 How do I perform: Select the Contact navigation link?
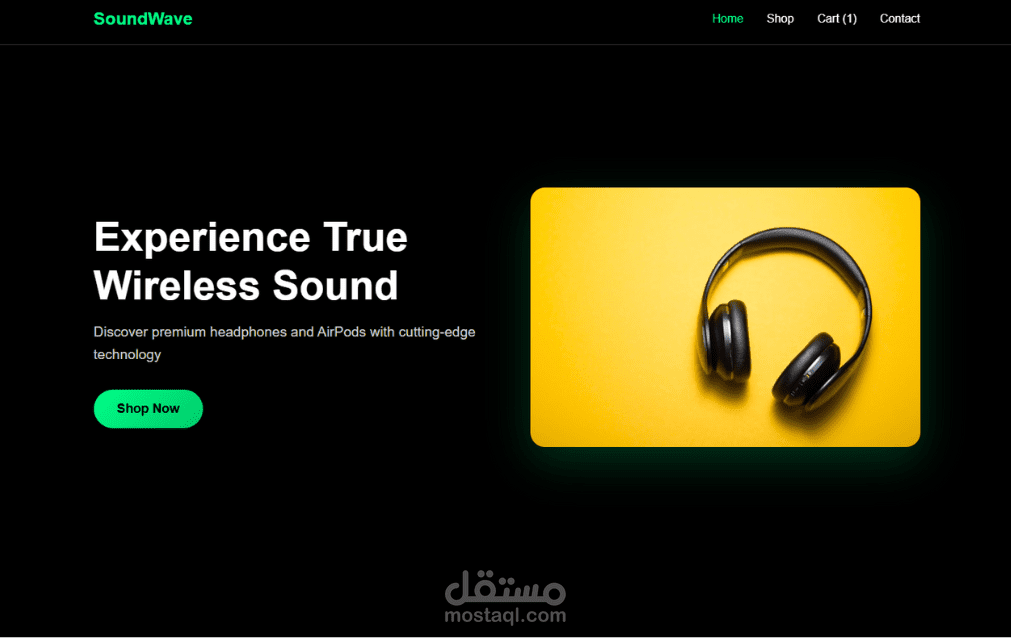coord(899,19)
